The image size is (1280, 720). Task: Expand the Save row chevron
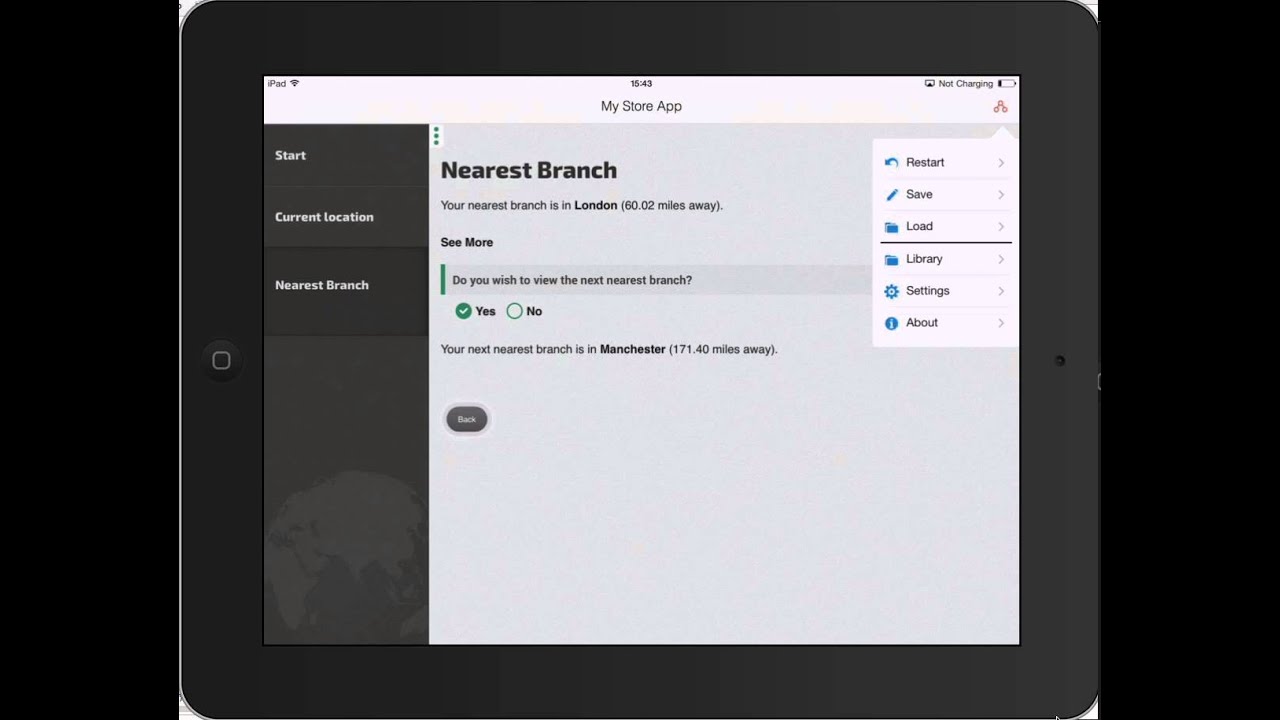tap(1001, 195)
